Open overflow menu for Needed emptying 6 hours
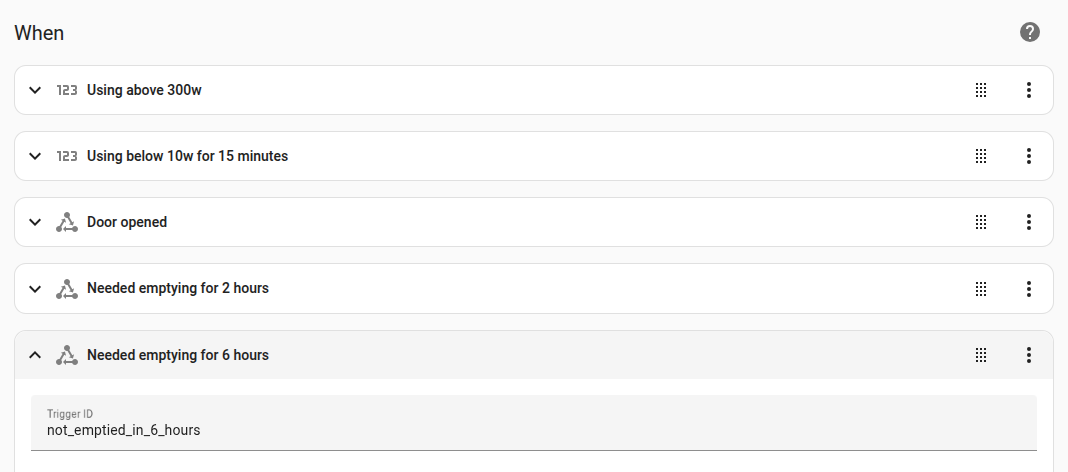The width and height of the screenshot is (1068, 472). coord(1028,355)
